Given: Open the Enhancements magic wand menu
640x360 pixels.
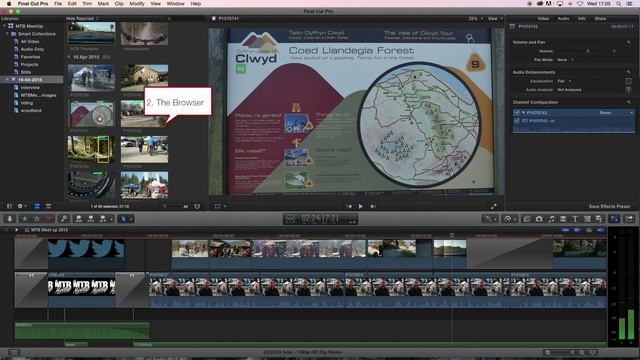Looking at the screenshot, I should pyautogui.click(x=489, y=219).
